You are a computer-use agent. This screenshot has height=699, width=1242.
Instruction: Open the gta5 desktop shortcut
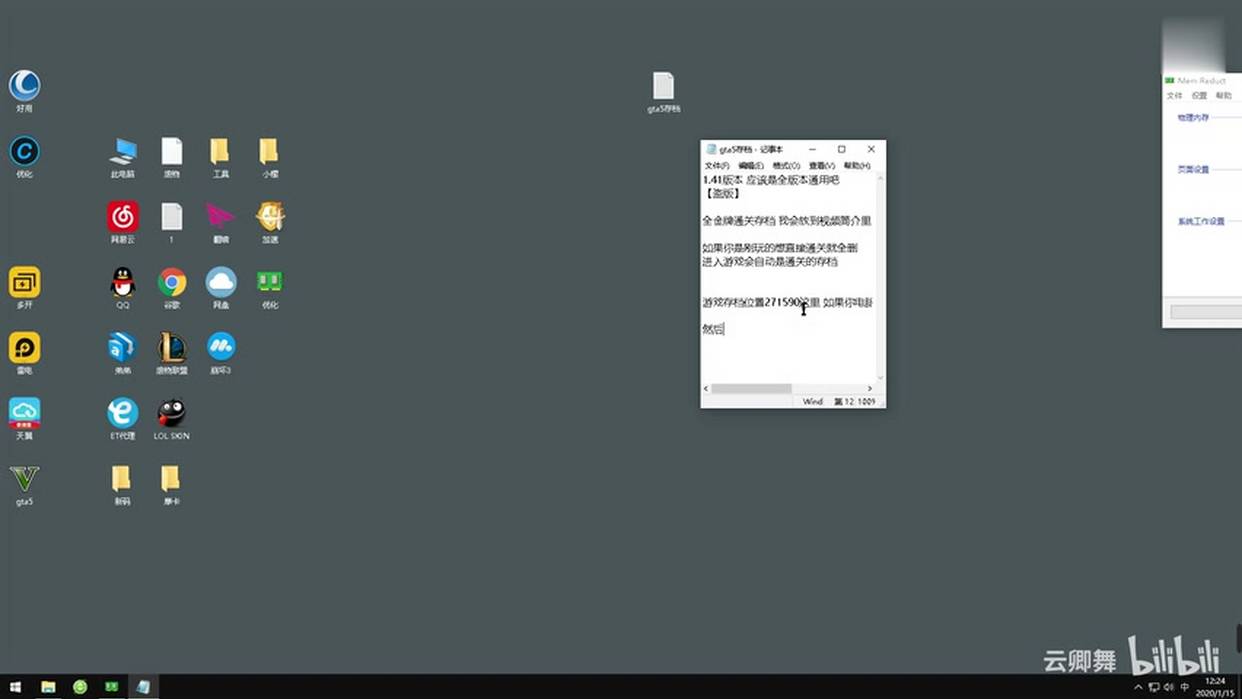24,480
